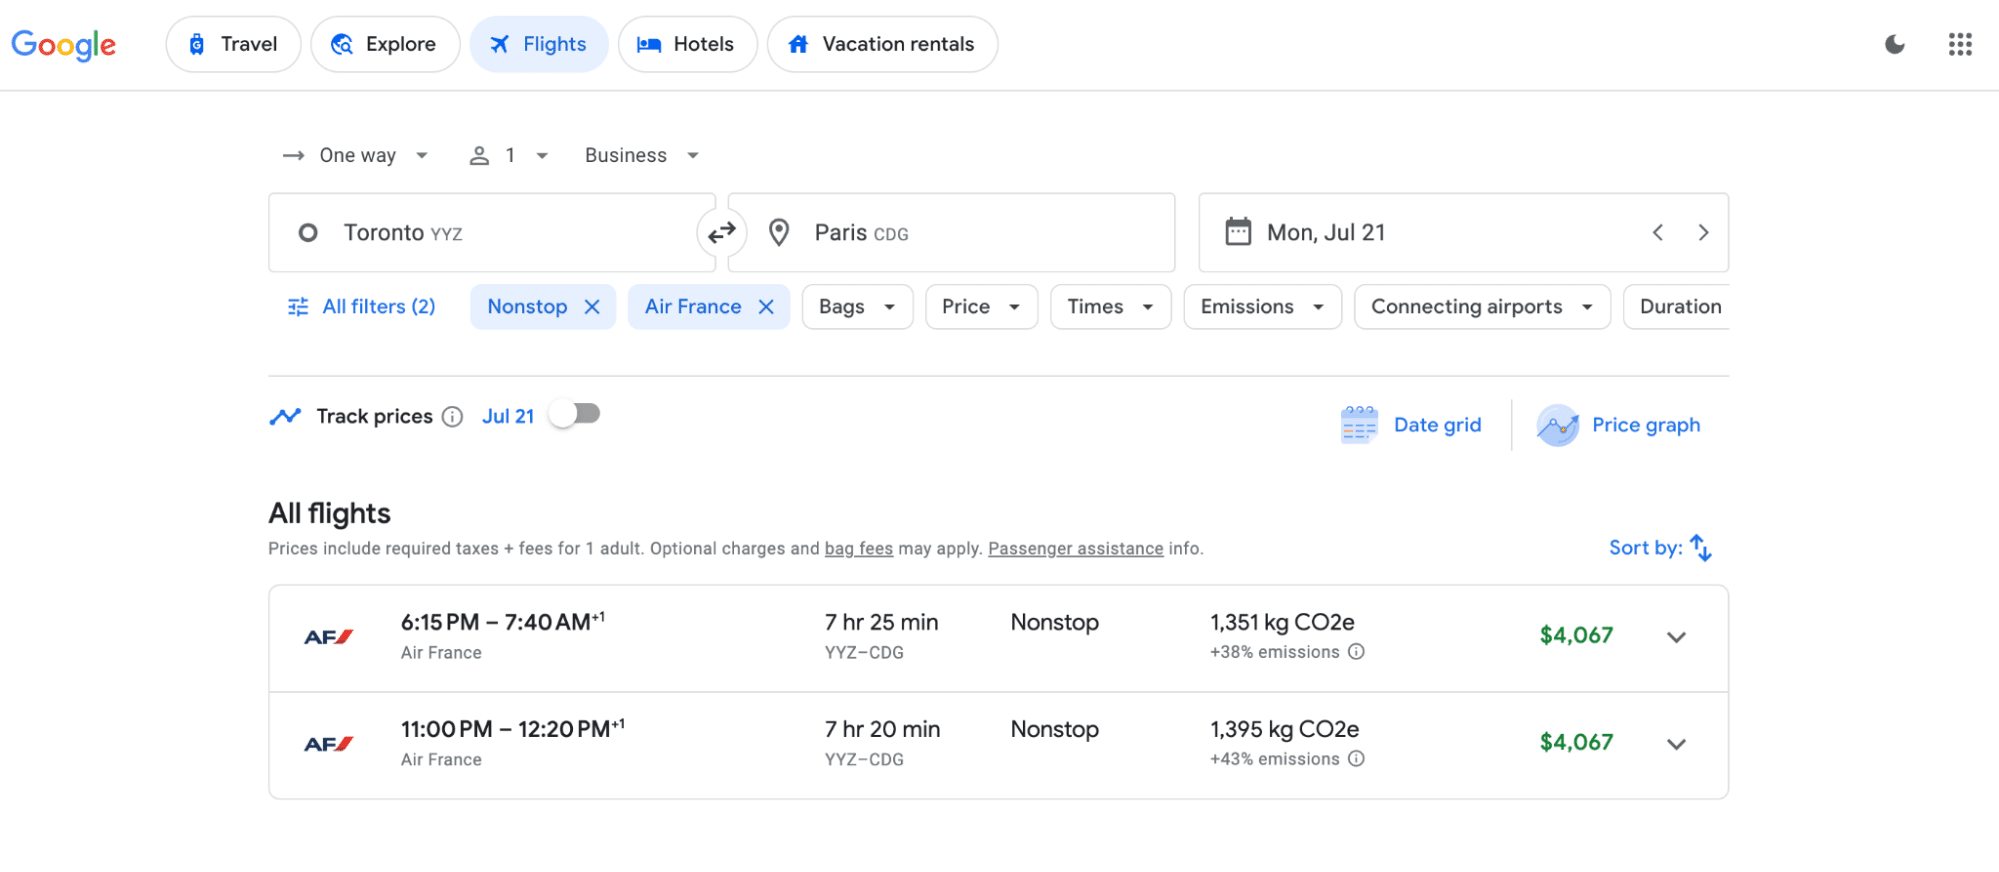View emissions info for 6:15 PM flight
This screenshot has height=872, width=1999.
click(x=1356, y=652)
